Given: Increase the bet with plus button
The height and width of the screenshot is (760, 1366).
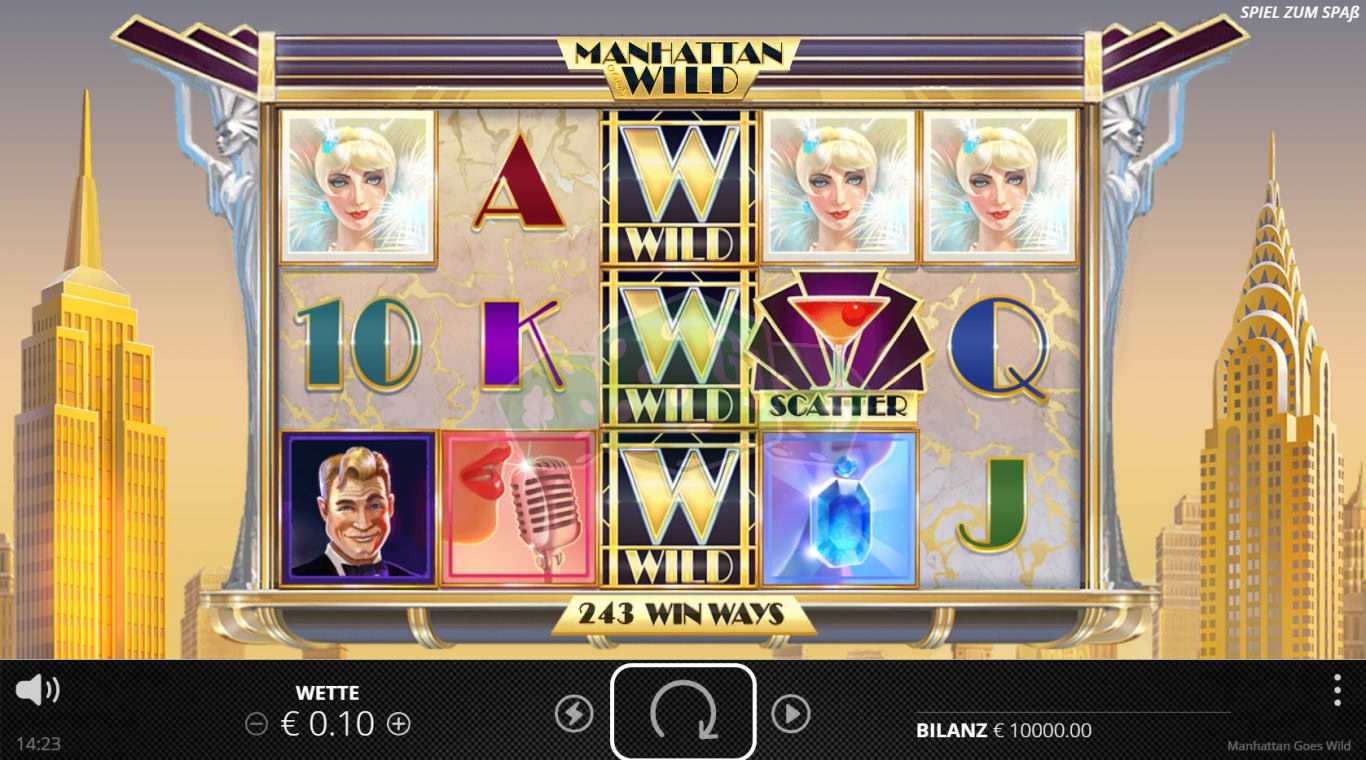Looking at the screenshot, I should 399,724.
